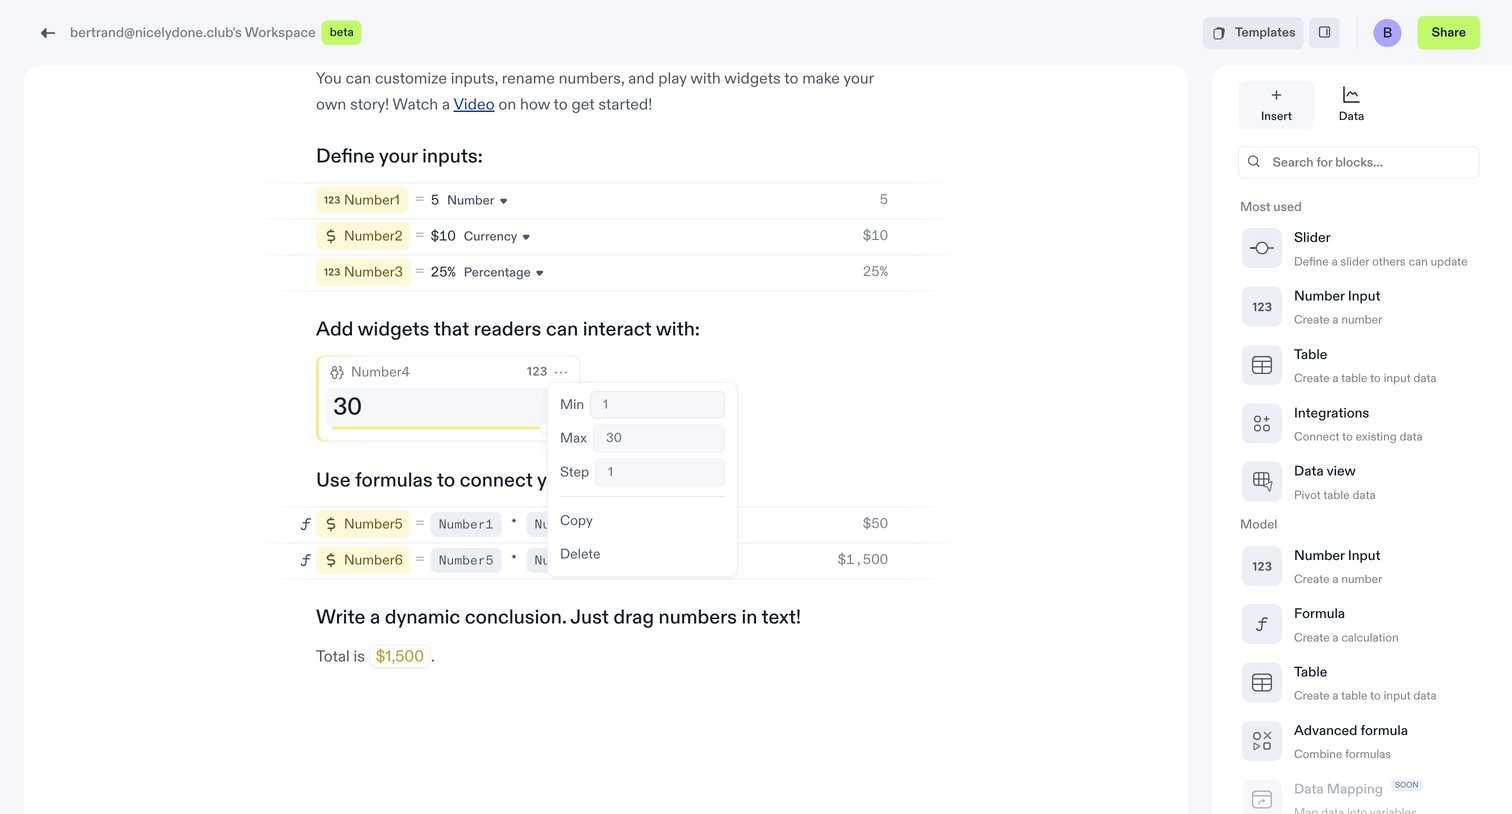
Task: Add the Data view block icon
Action: pos(1262,482)
